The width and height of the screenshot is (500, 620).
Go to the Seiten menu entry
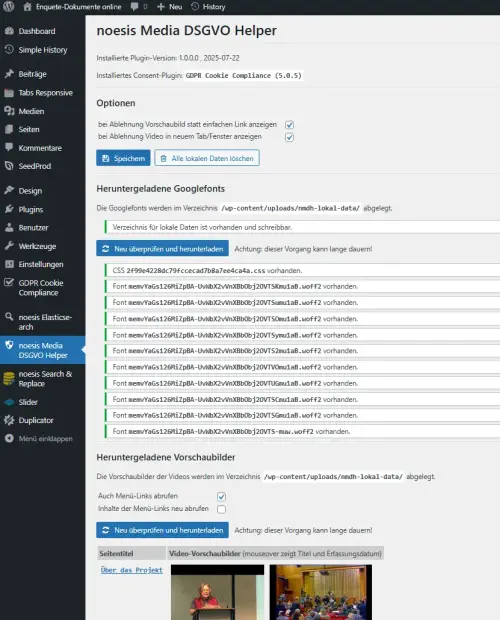29,129
